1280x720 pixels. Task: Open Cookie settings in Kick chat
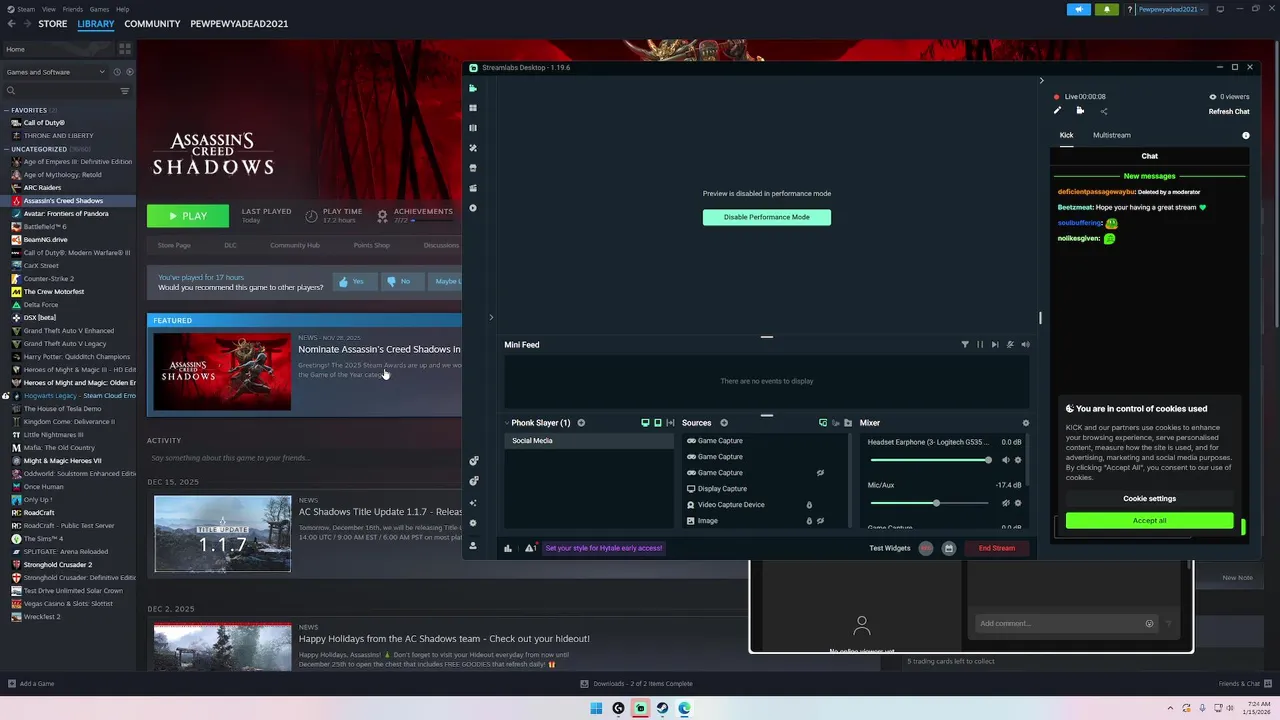point(1150,498)
